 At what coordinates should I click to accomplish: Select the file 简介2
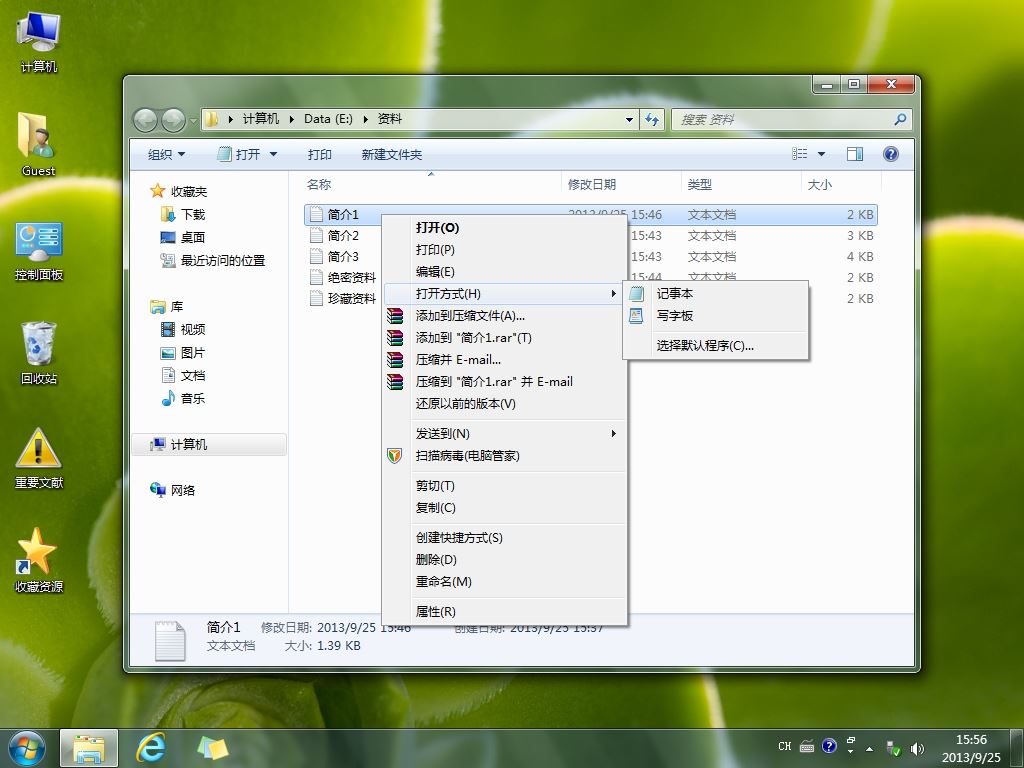[344, 236]
